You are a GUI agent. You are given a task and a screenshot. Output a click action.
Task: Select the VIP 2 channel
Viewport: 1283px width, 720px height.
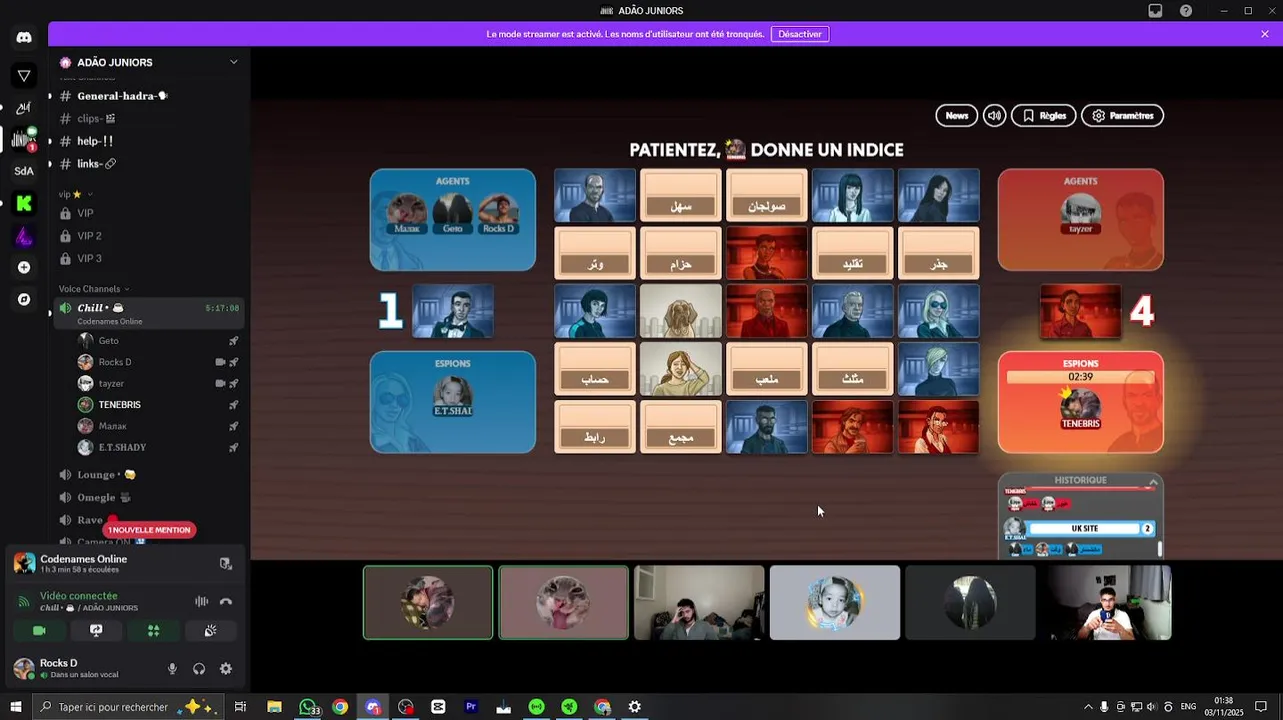click(x=150, y=236)
